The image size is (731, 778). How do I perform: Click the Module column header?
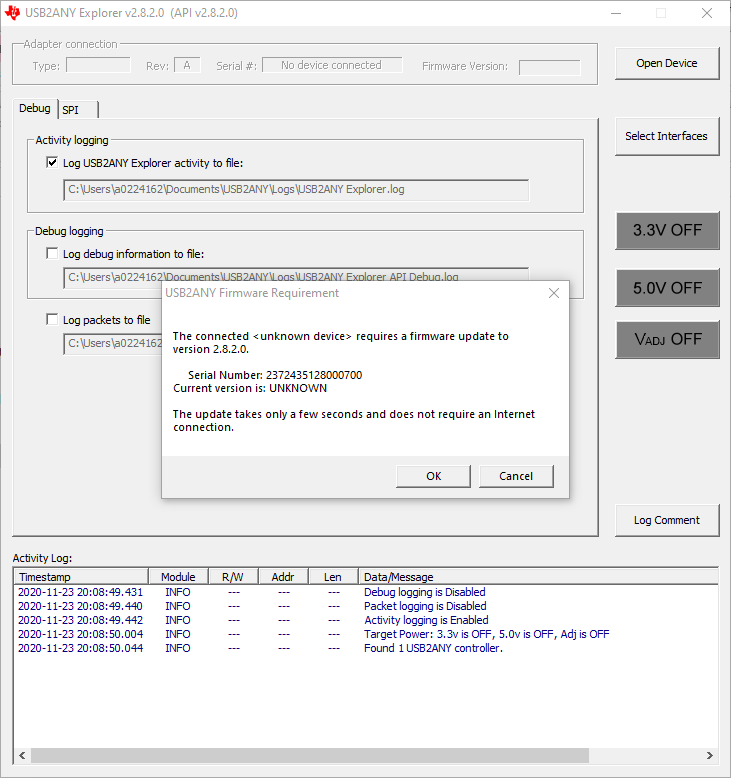click(x=179, y=577)
